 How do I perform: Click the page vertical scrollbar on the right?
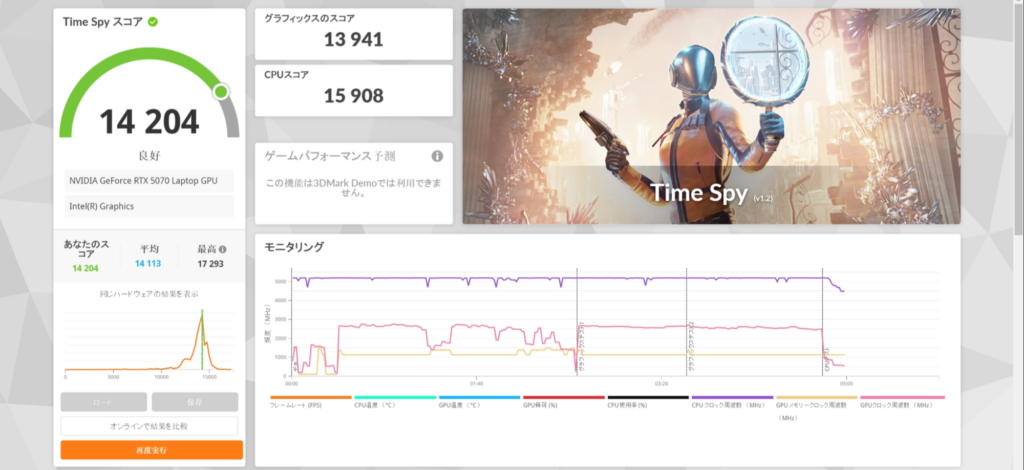coord(1021,118)
